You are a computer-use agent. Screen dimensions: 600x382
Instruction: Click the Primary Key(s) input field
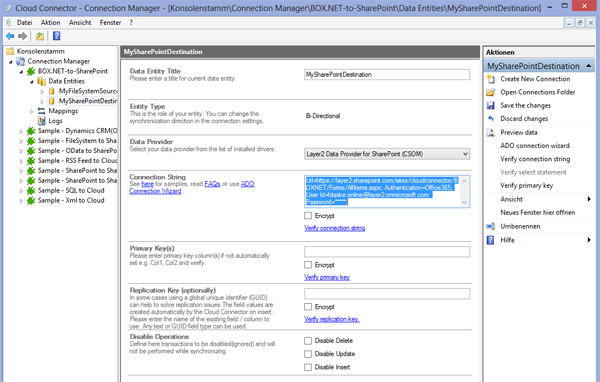(387, 251)
